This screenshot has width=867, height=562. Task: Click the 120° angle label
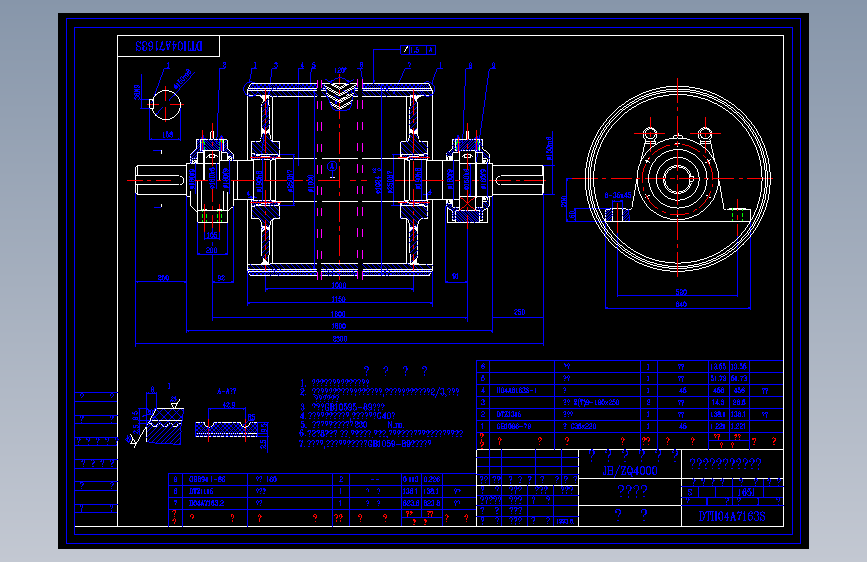point(340,71)
